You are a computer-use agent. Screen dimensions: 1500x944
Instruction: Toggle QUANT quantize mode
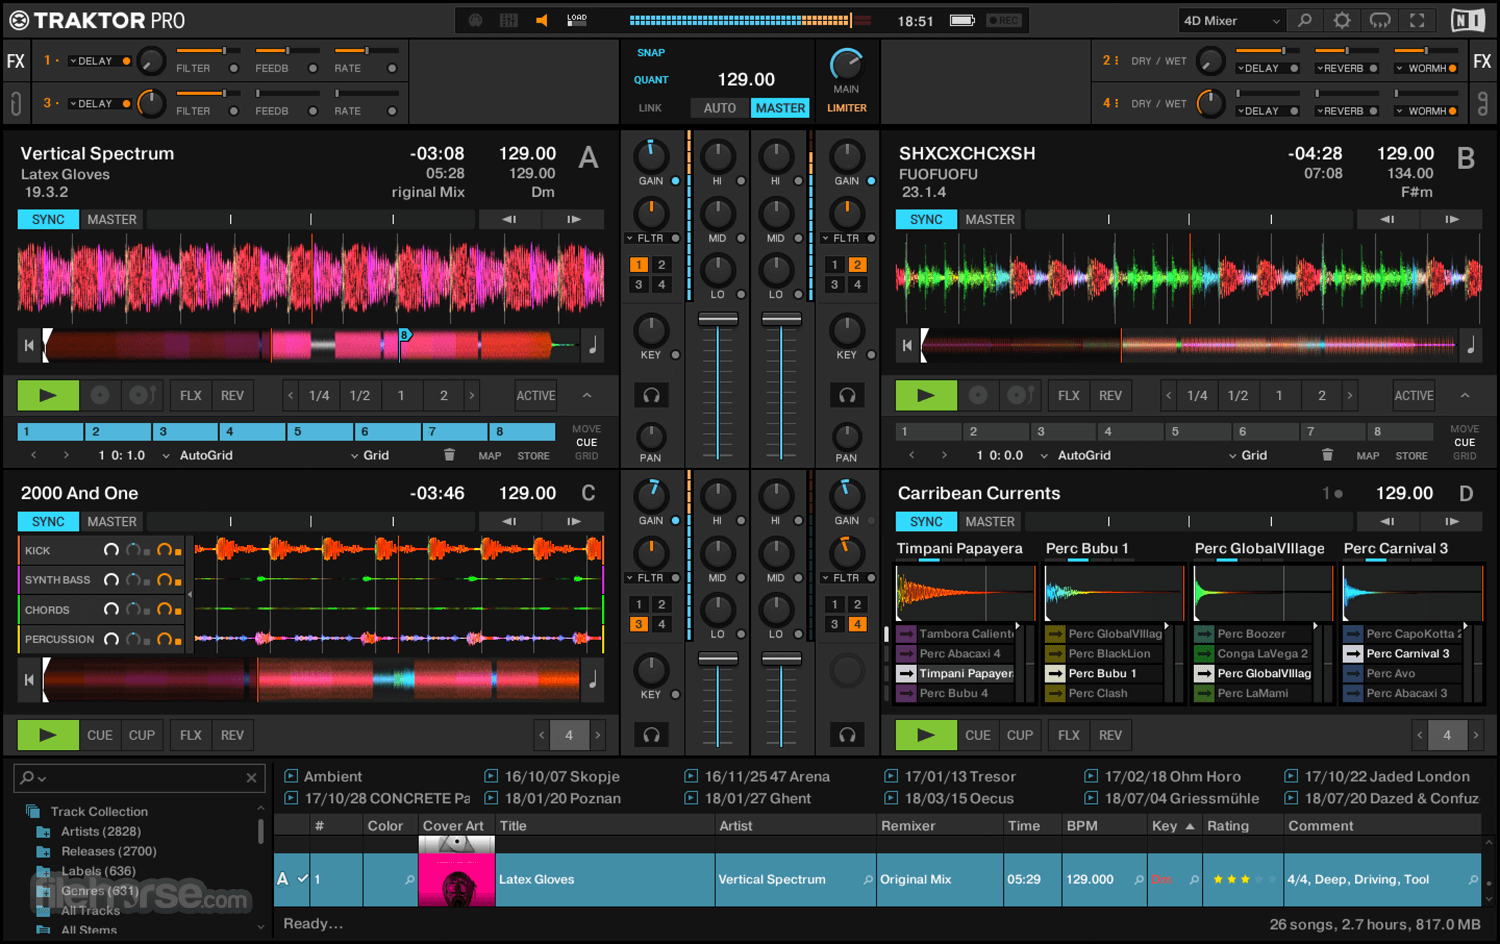pyautogui.click(x=650, y=79)
